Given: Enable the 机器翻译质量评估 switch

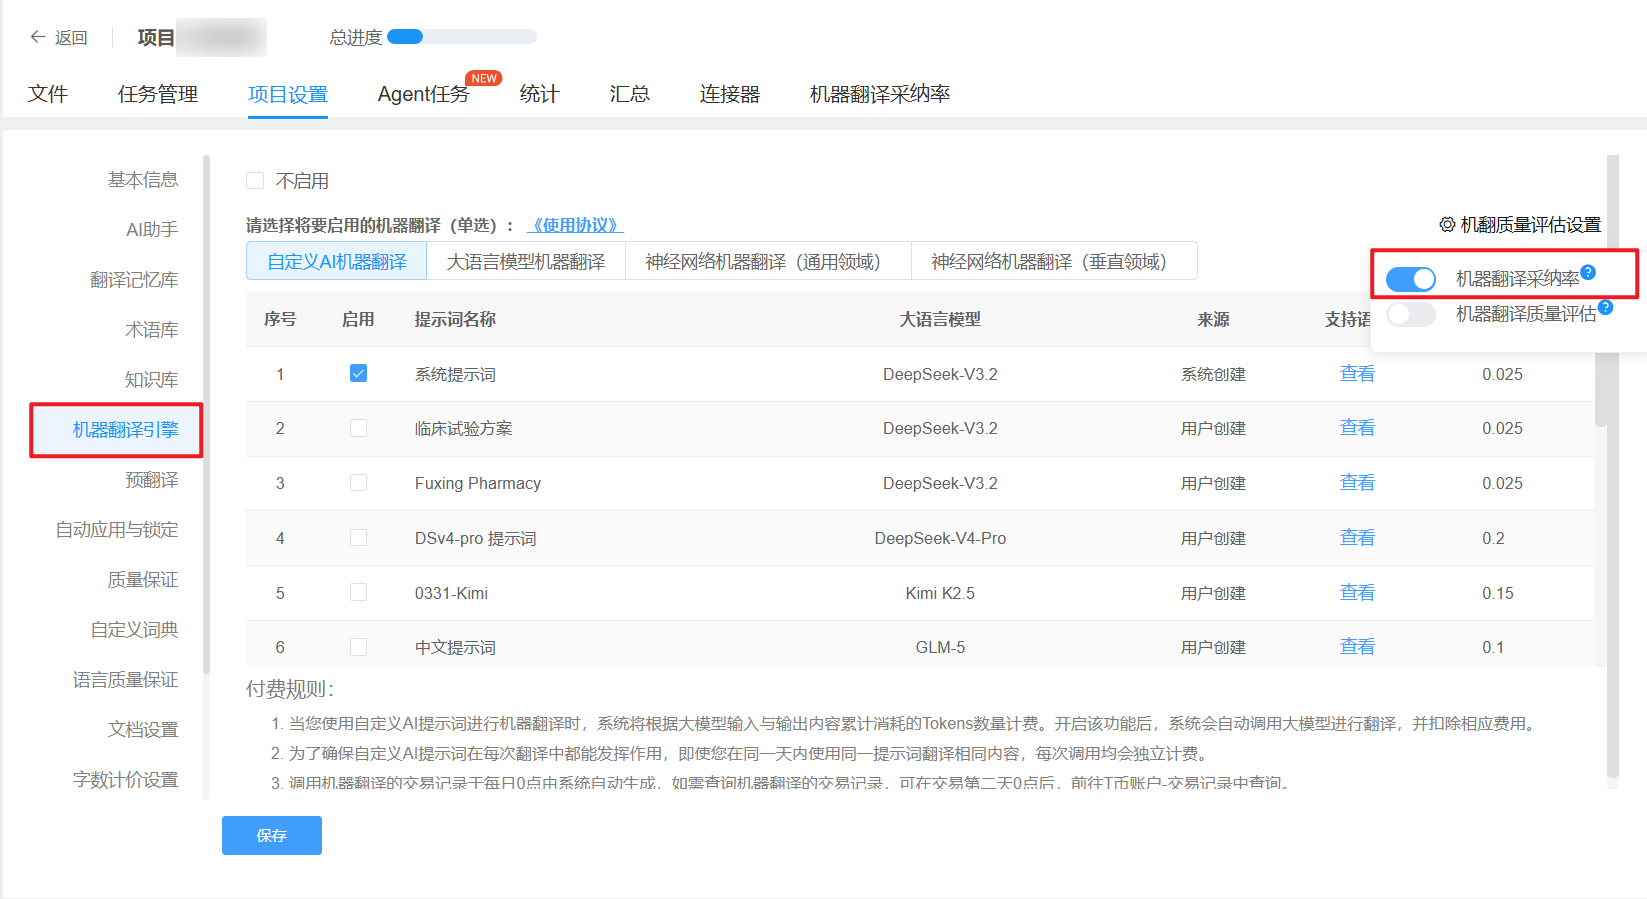Looking at the screenshot, I should point(1411,314).
